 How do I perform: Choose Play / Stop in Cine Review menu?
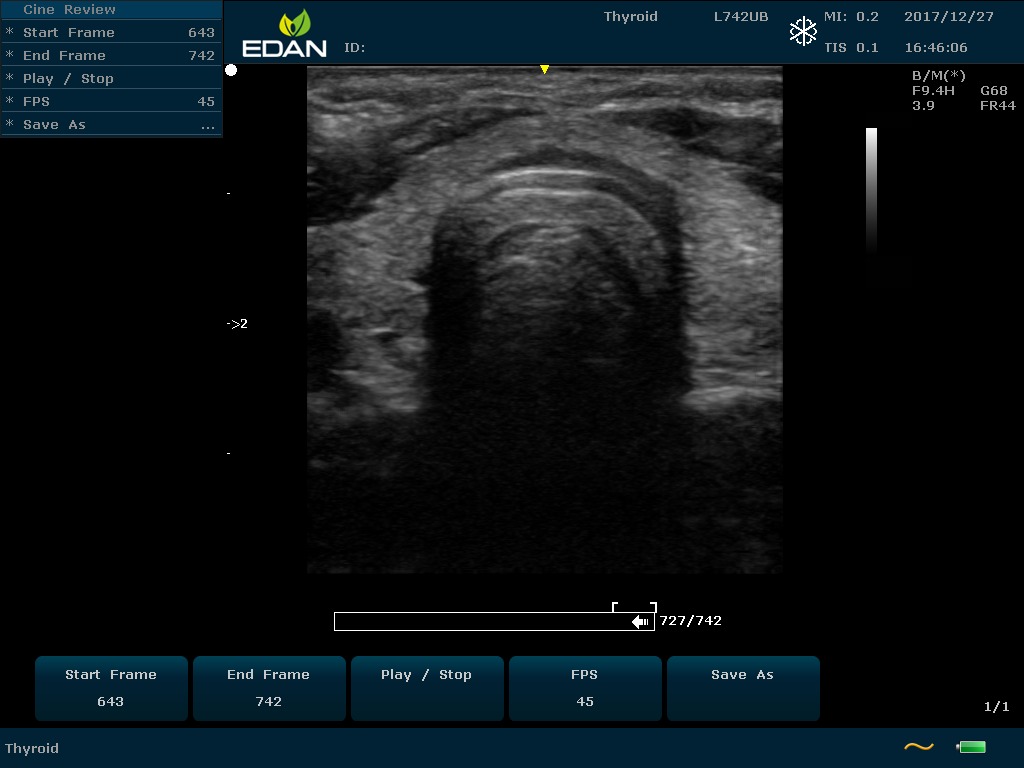(x=111, y=79)
